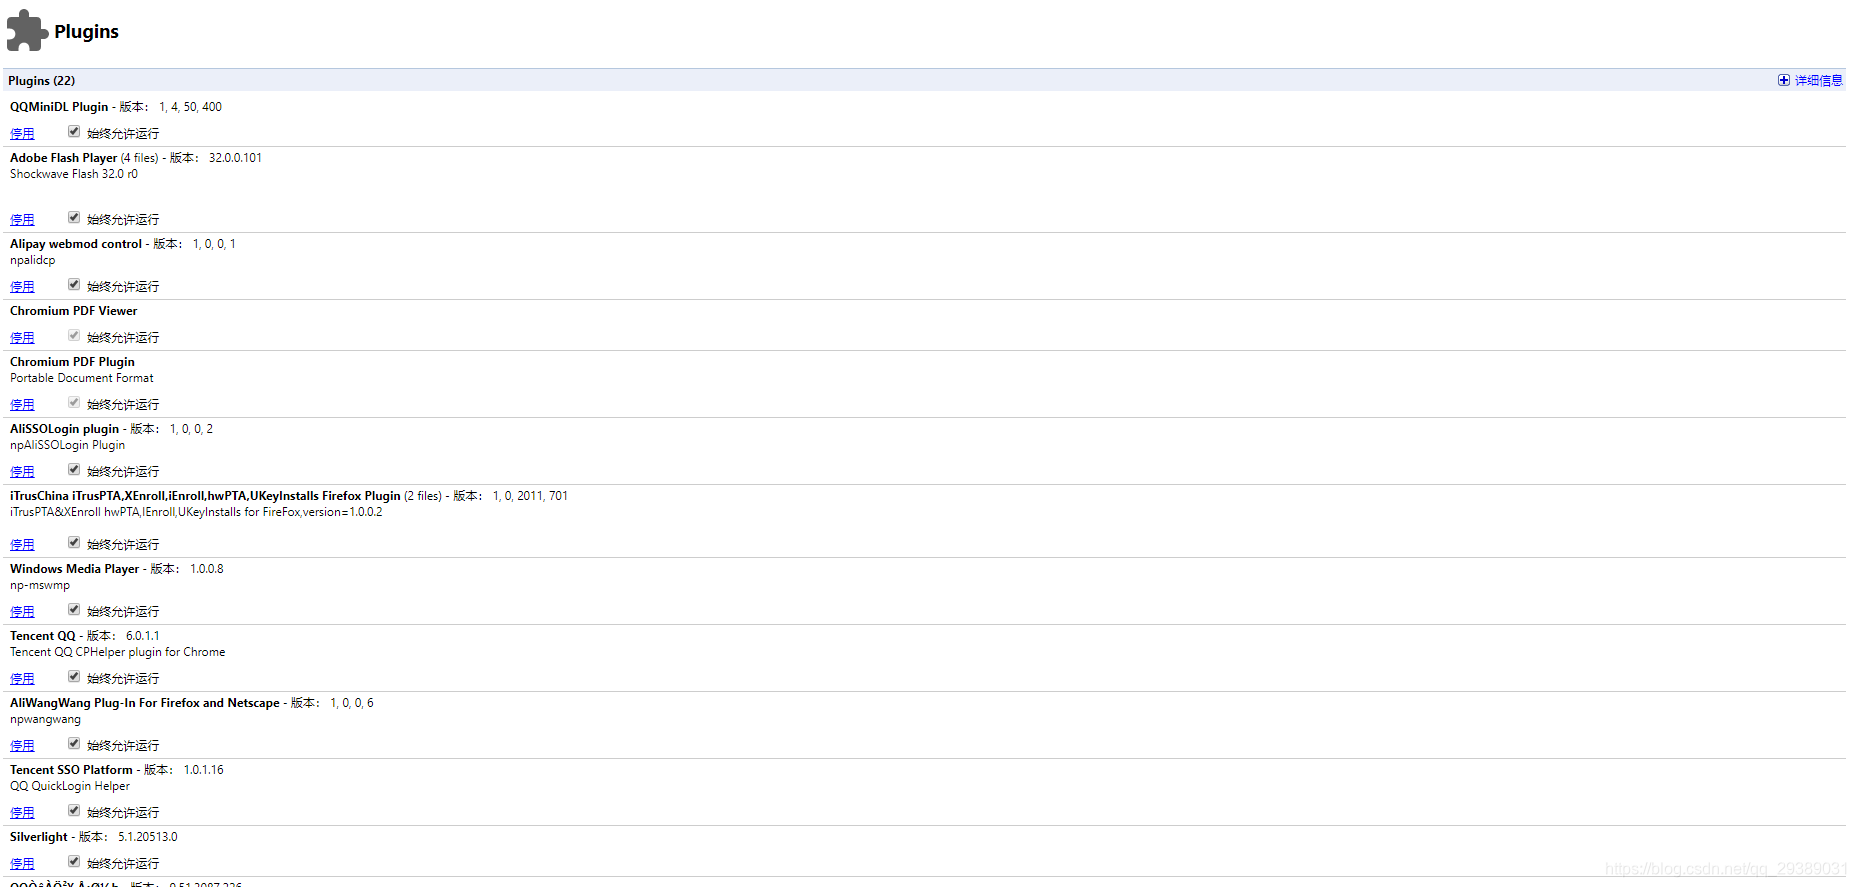The image size is (1856, 887).
Task: Toggle always-allow checkbox for QQMiniDL Plugin
Action: (74, 132)
